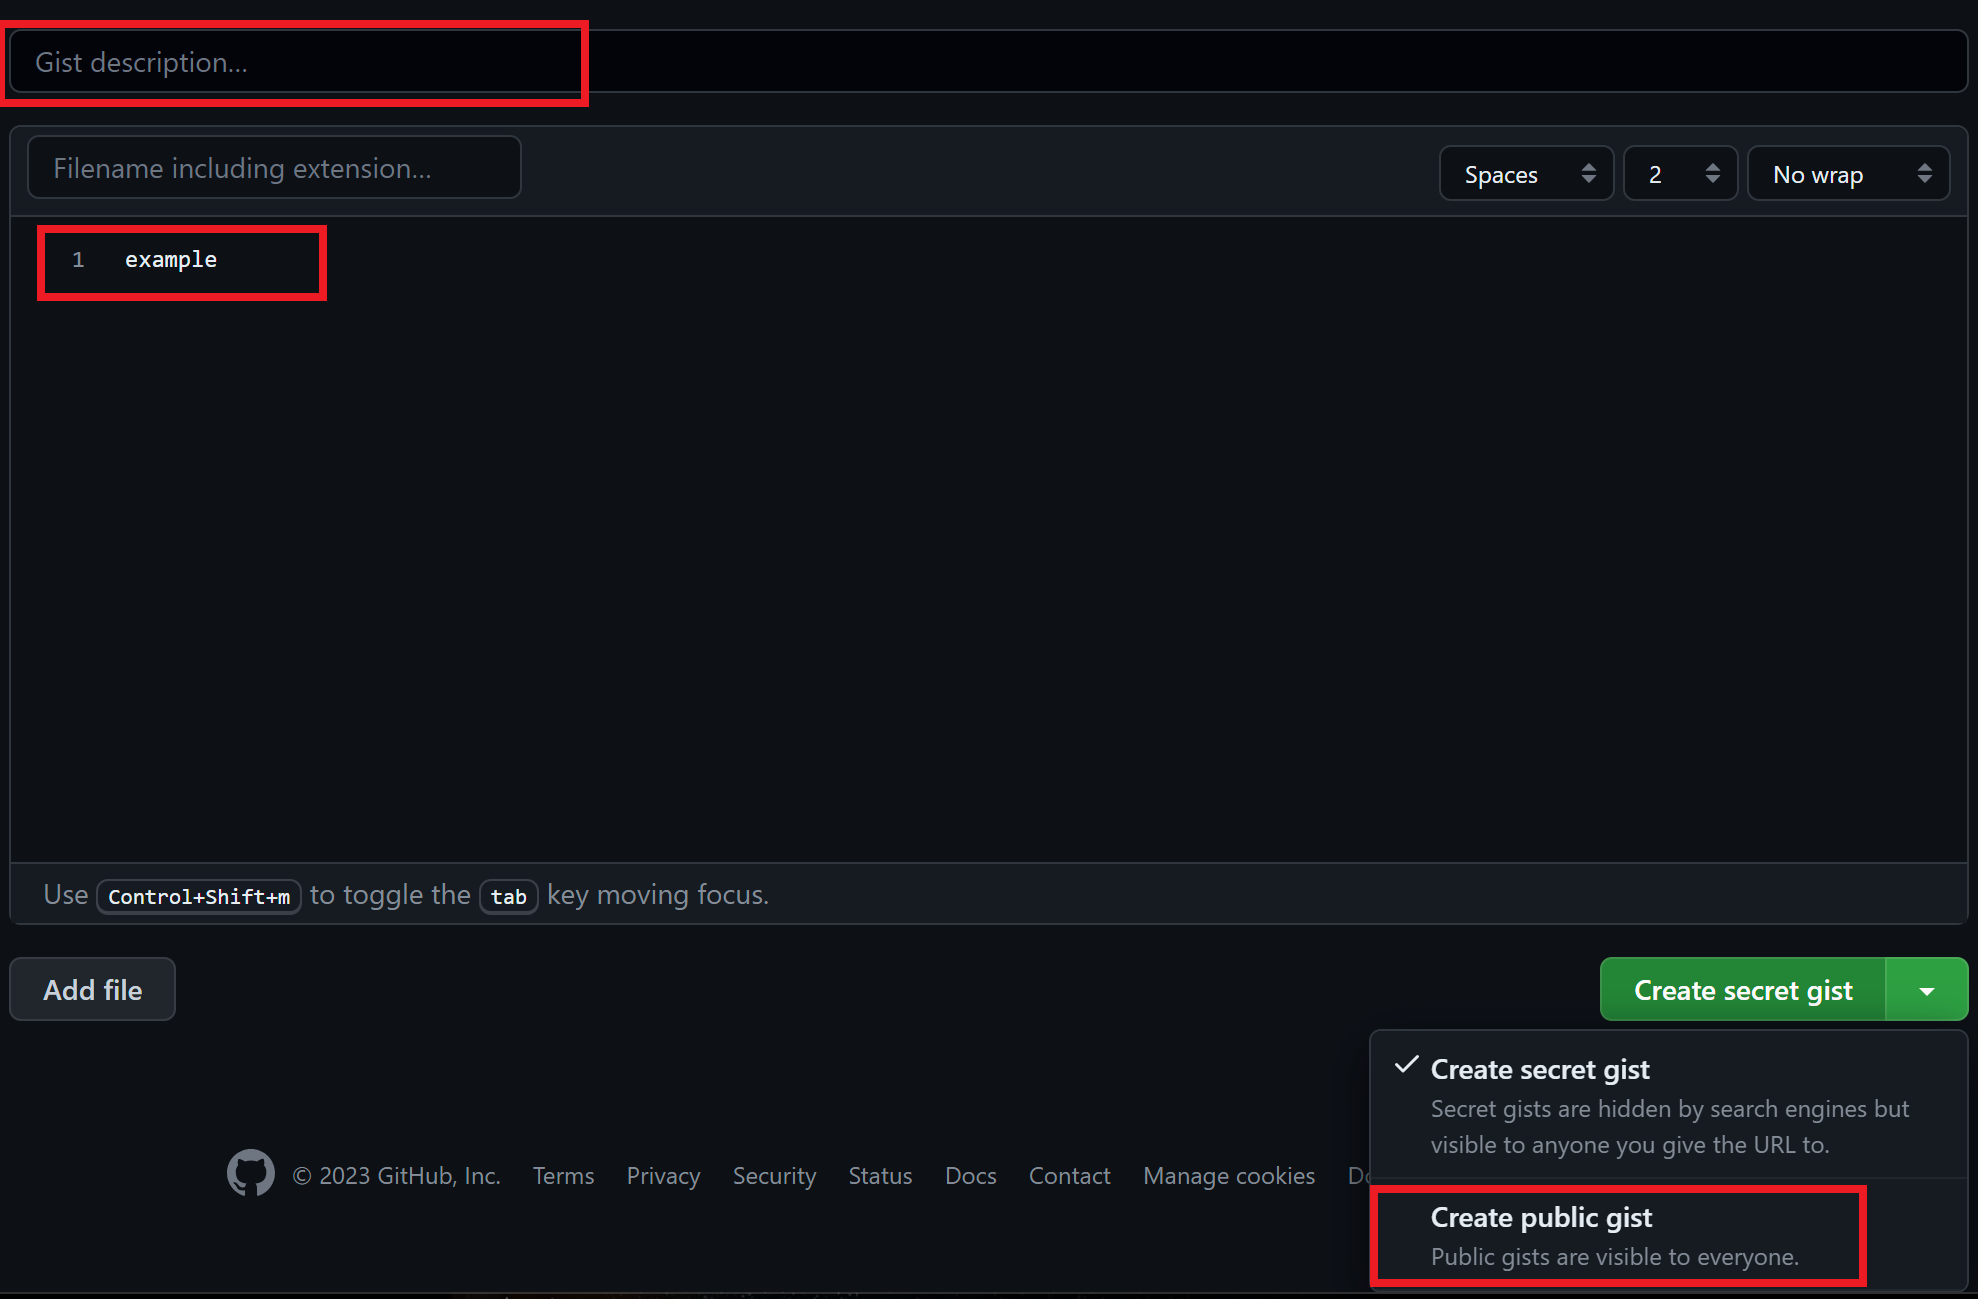Click the Filename including extension field
1978x1300 pixels.
click(274, 168)
